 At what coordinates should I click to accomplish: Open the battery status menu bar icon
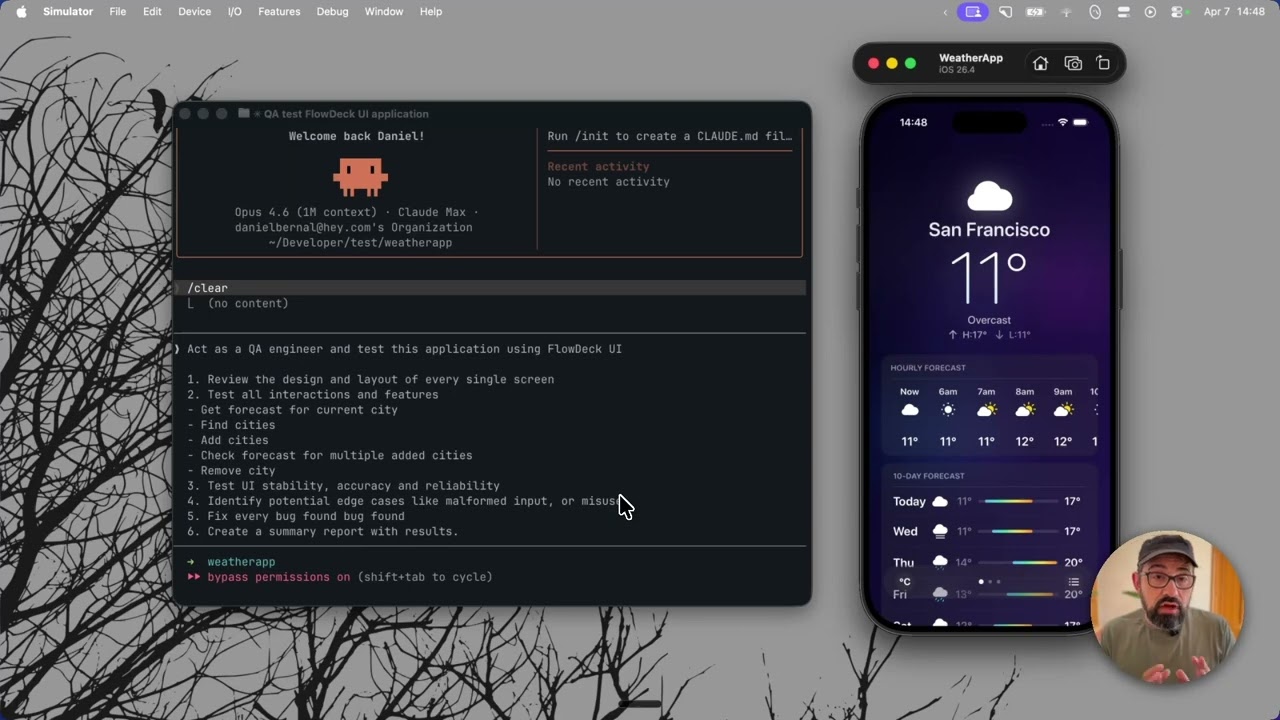(x=1035, y=12)
